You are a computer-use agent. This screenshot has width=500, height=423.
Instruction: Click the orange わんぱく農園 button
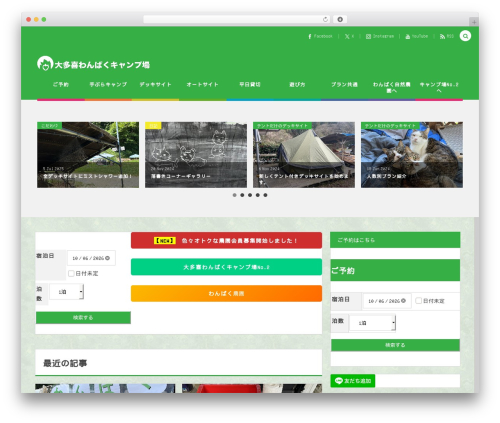(x=226, y=293)
